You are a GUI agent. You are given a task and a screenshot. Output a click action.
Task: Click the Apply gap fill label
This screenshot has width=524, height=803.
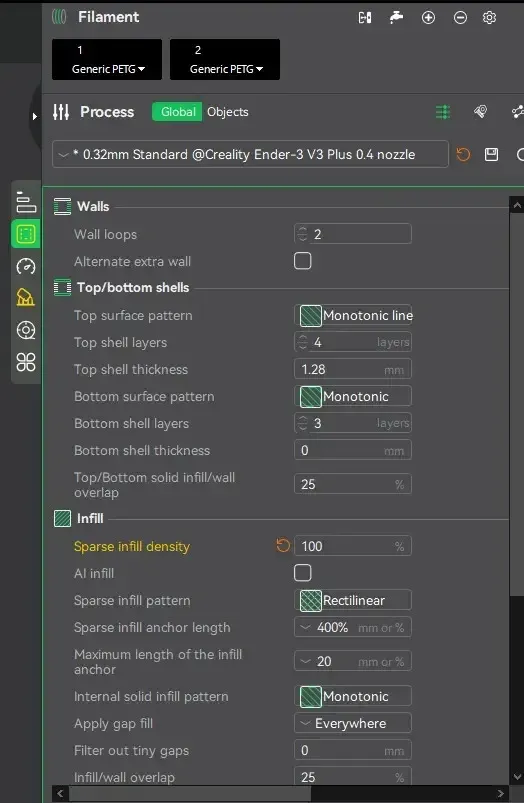coord(113,724)
